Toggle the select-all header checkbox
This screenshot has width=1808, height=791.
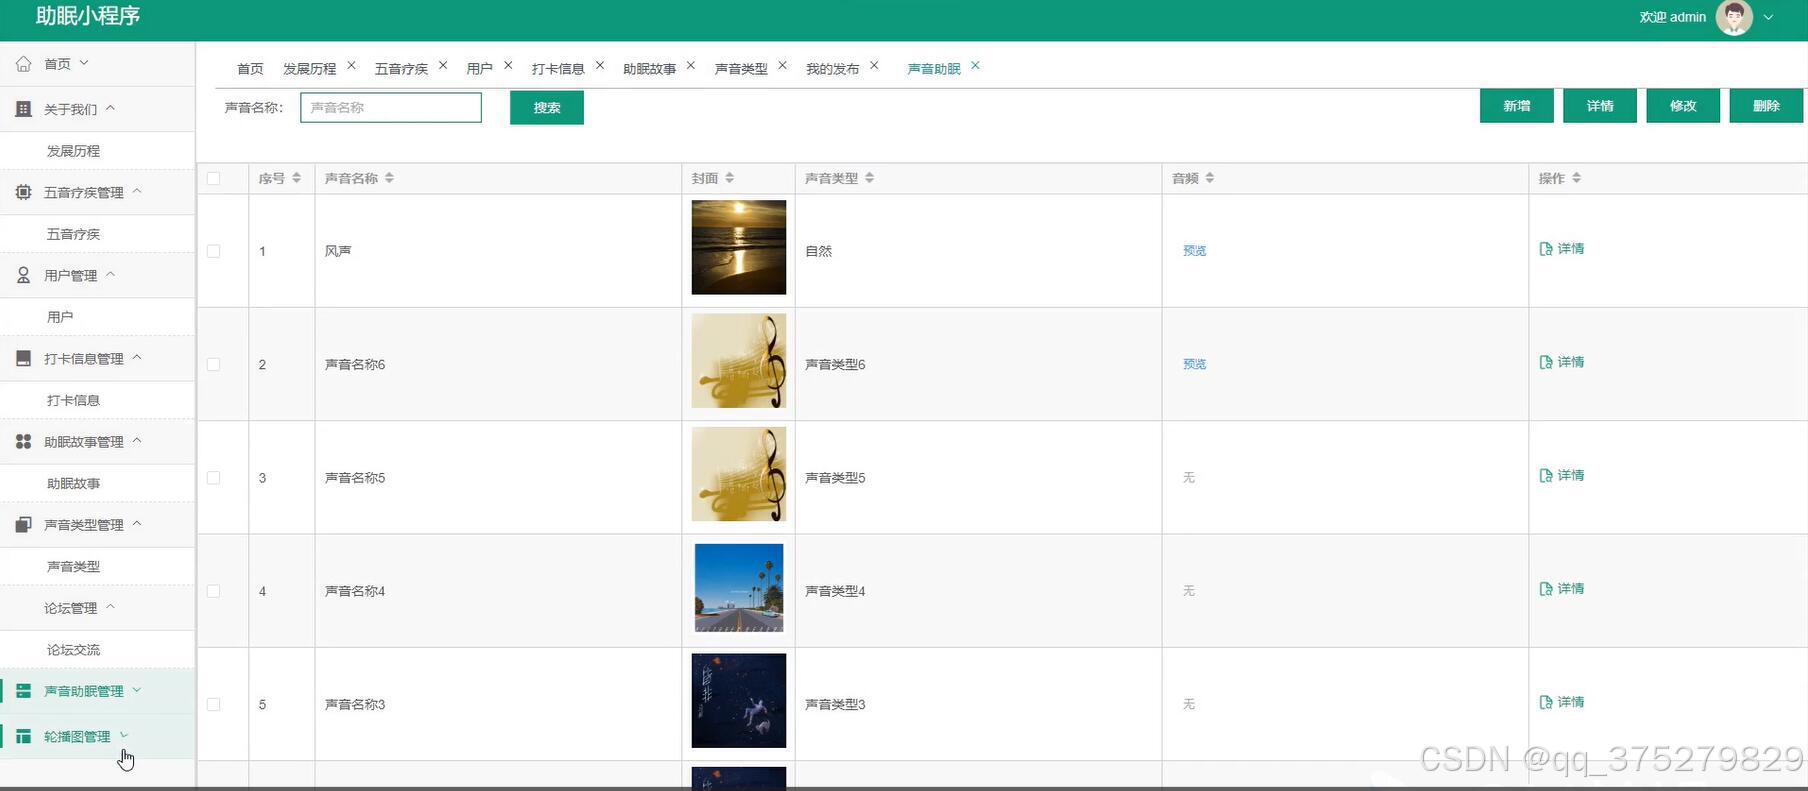pyautogui.click(x=213, y=179)
